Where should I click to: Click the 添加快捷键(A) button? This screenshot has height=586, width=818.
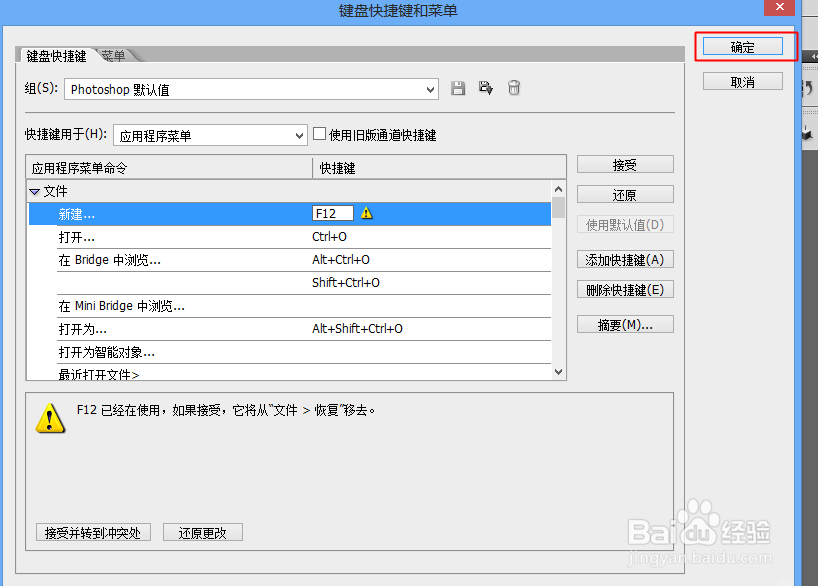(625, 259)
